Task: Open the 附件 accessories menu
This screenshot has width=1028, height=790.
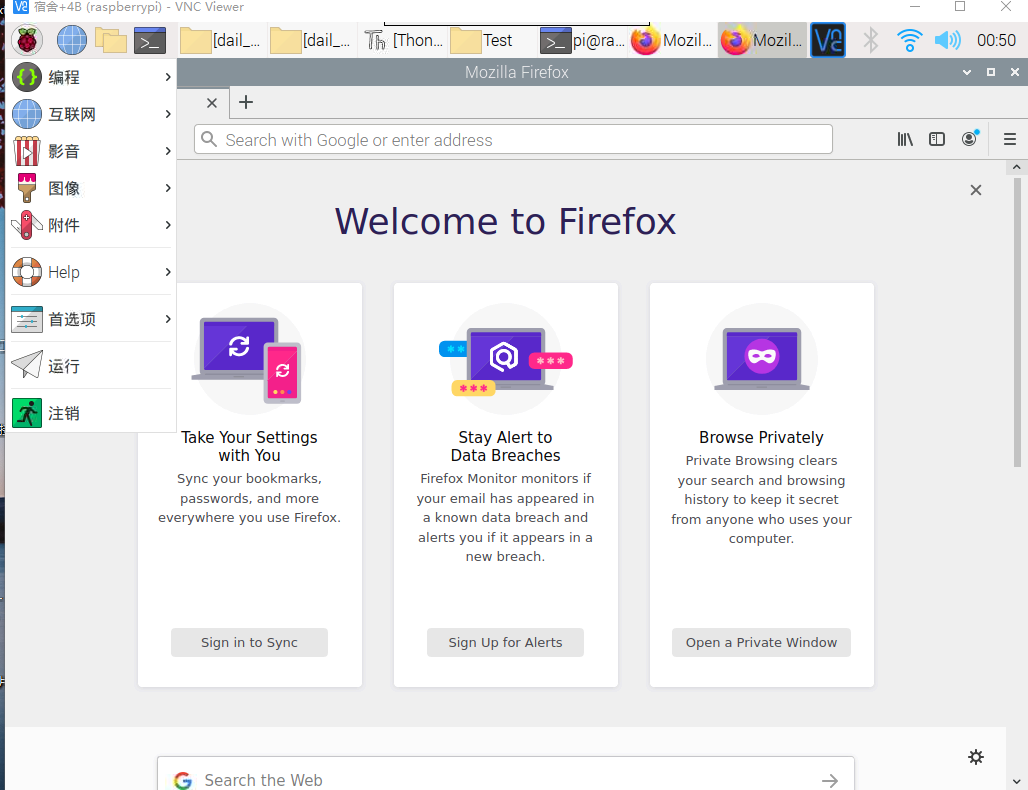Action: point(91,225)
